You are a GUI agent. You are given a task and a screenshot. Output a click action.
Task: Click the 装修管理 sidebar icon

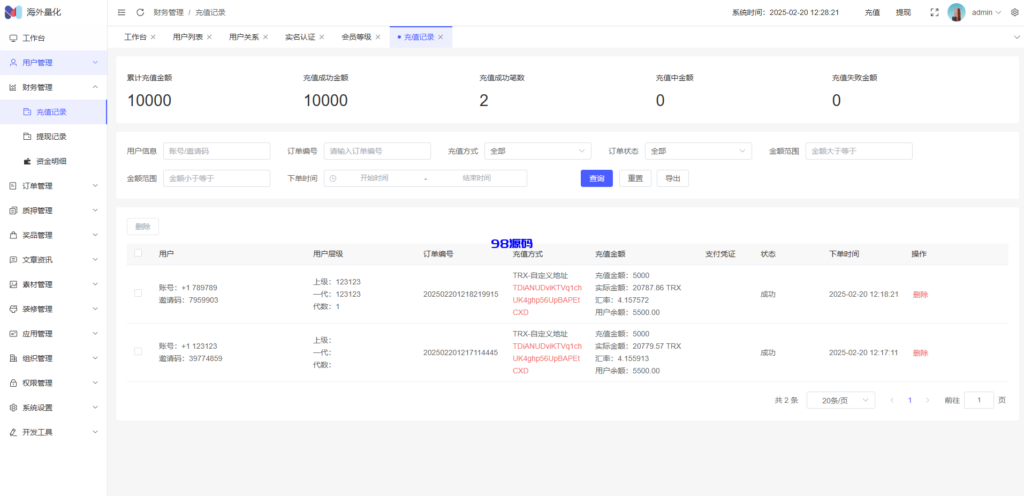13,309
